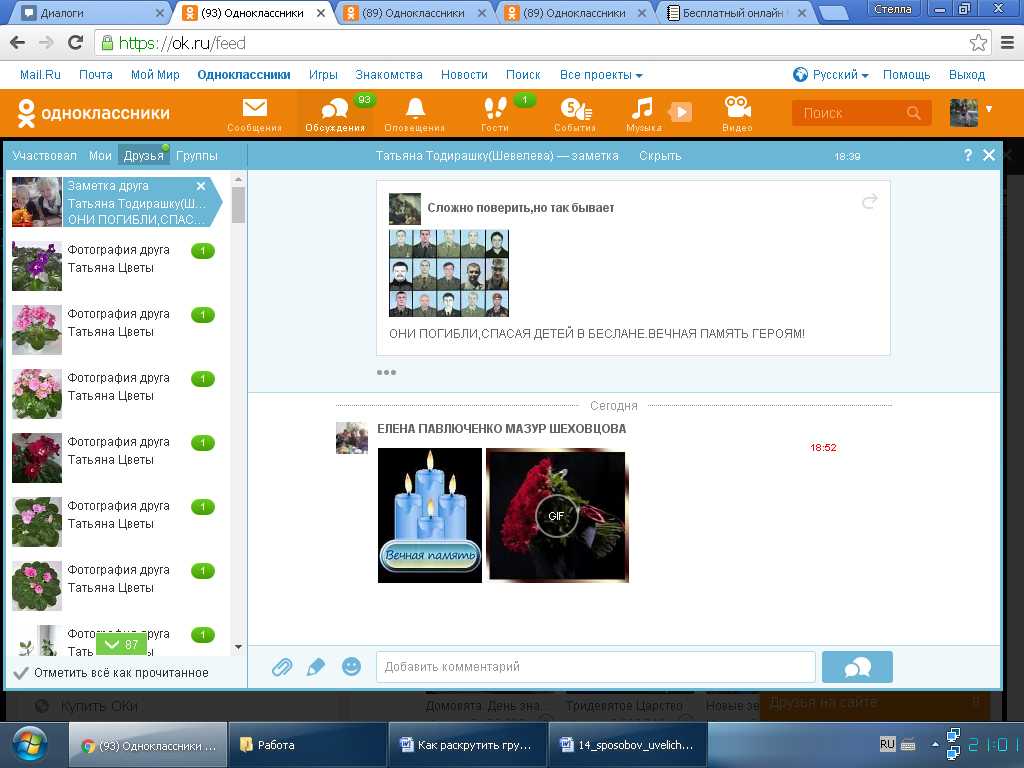Image resolution: width=1024 pixels, height=768 pixels.
Task: Close the discussions panel with X
Action: (x=989, y=155)
